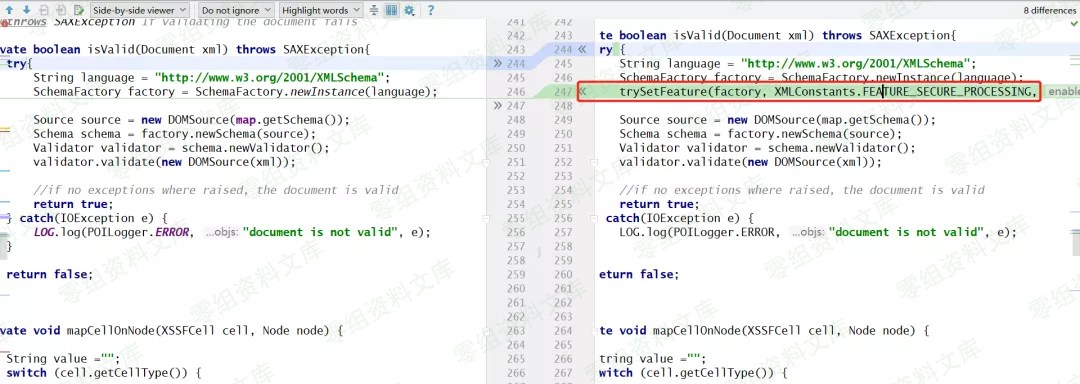Open the Highlight words dropdown

pos(321,10)
